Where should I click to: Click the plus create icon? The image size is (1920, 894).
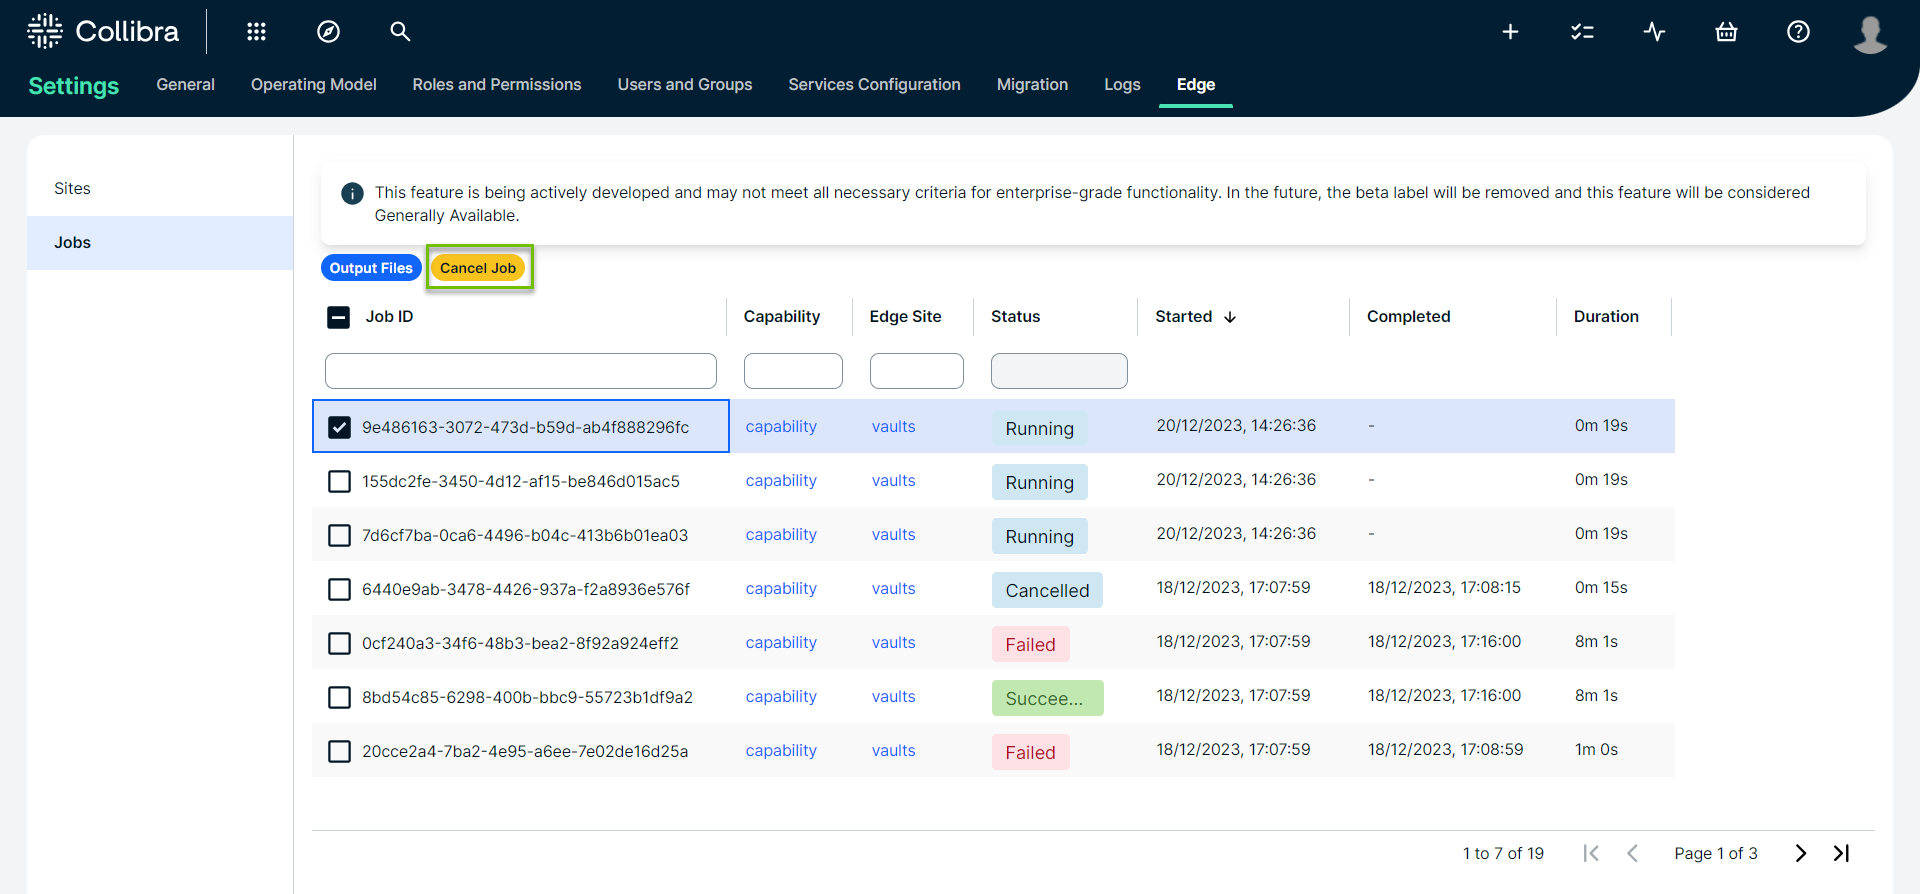click(x=1510, y=32)
